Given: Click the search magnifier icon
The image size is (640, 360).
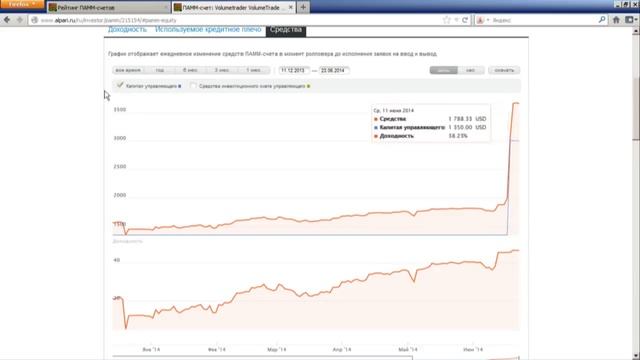Looking at the screenshot, I should click(x=602, y=20).
